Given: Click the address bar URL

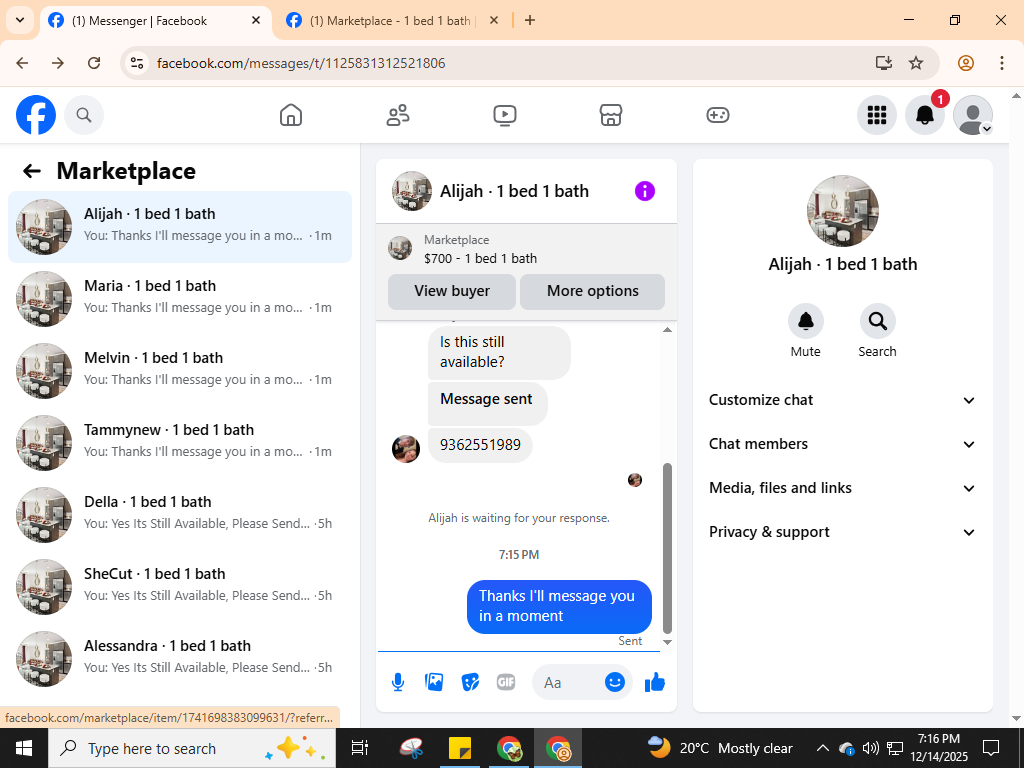Looking at the screenshot, I should pos(301,63).
